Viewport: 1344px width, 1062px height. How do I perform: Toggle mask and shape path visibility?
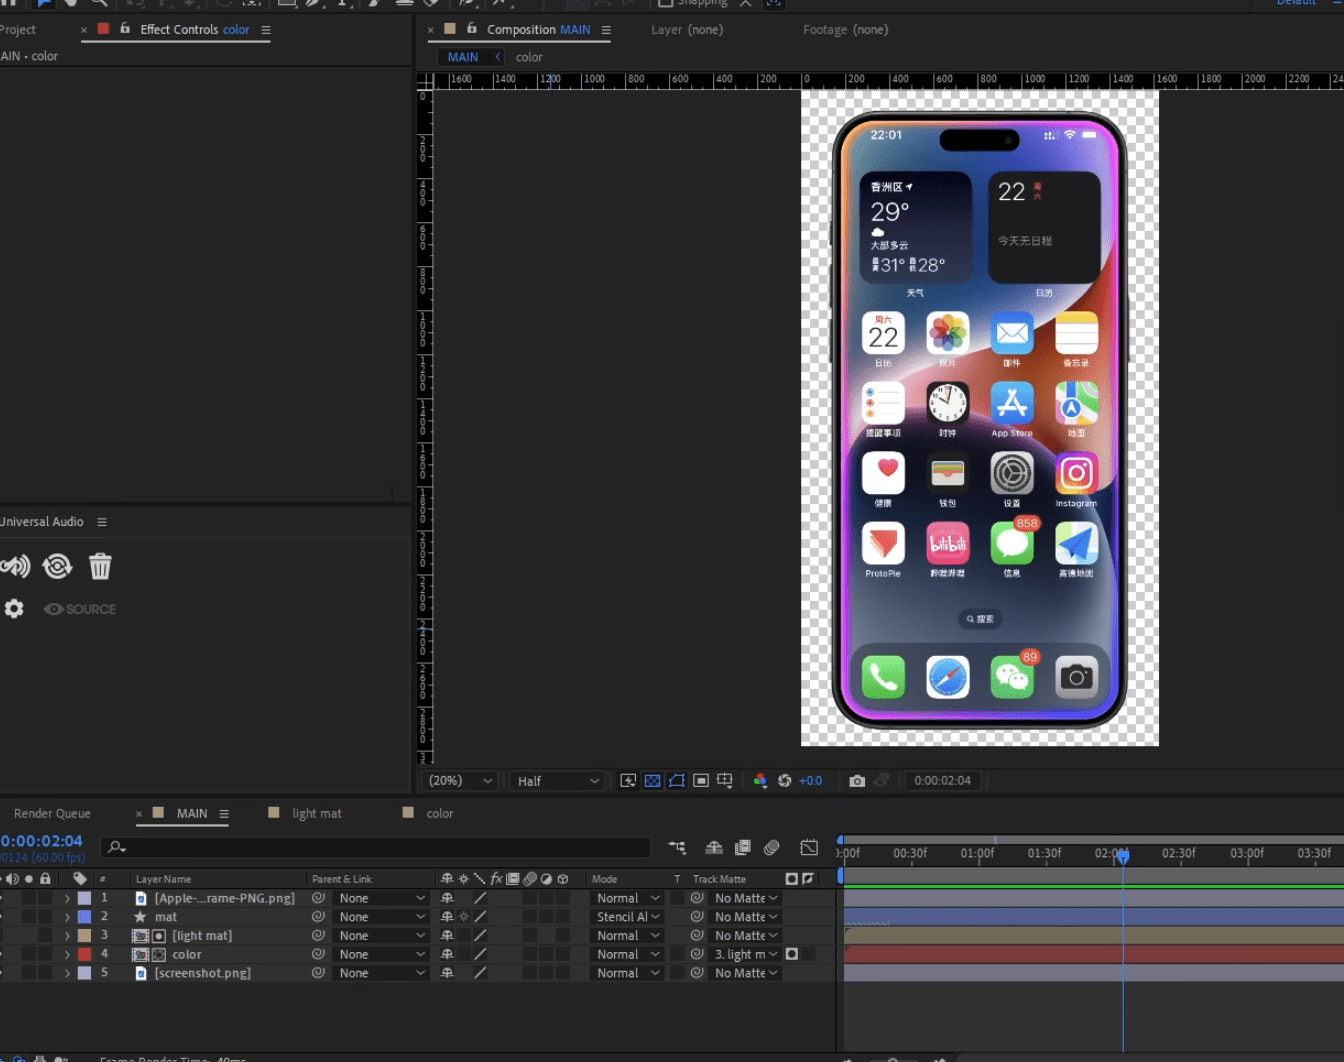pos(677,781)
